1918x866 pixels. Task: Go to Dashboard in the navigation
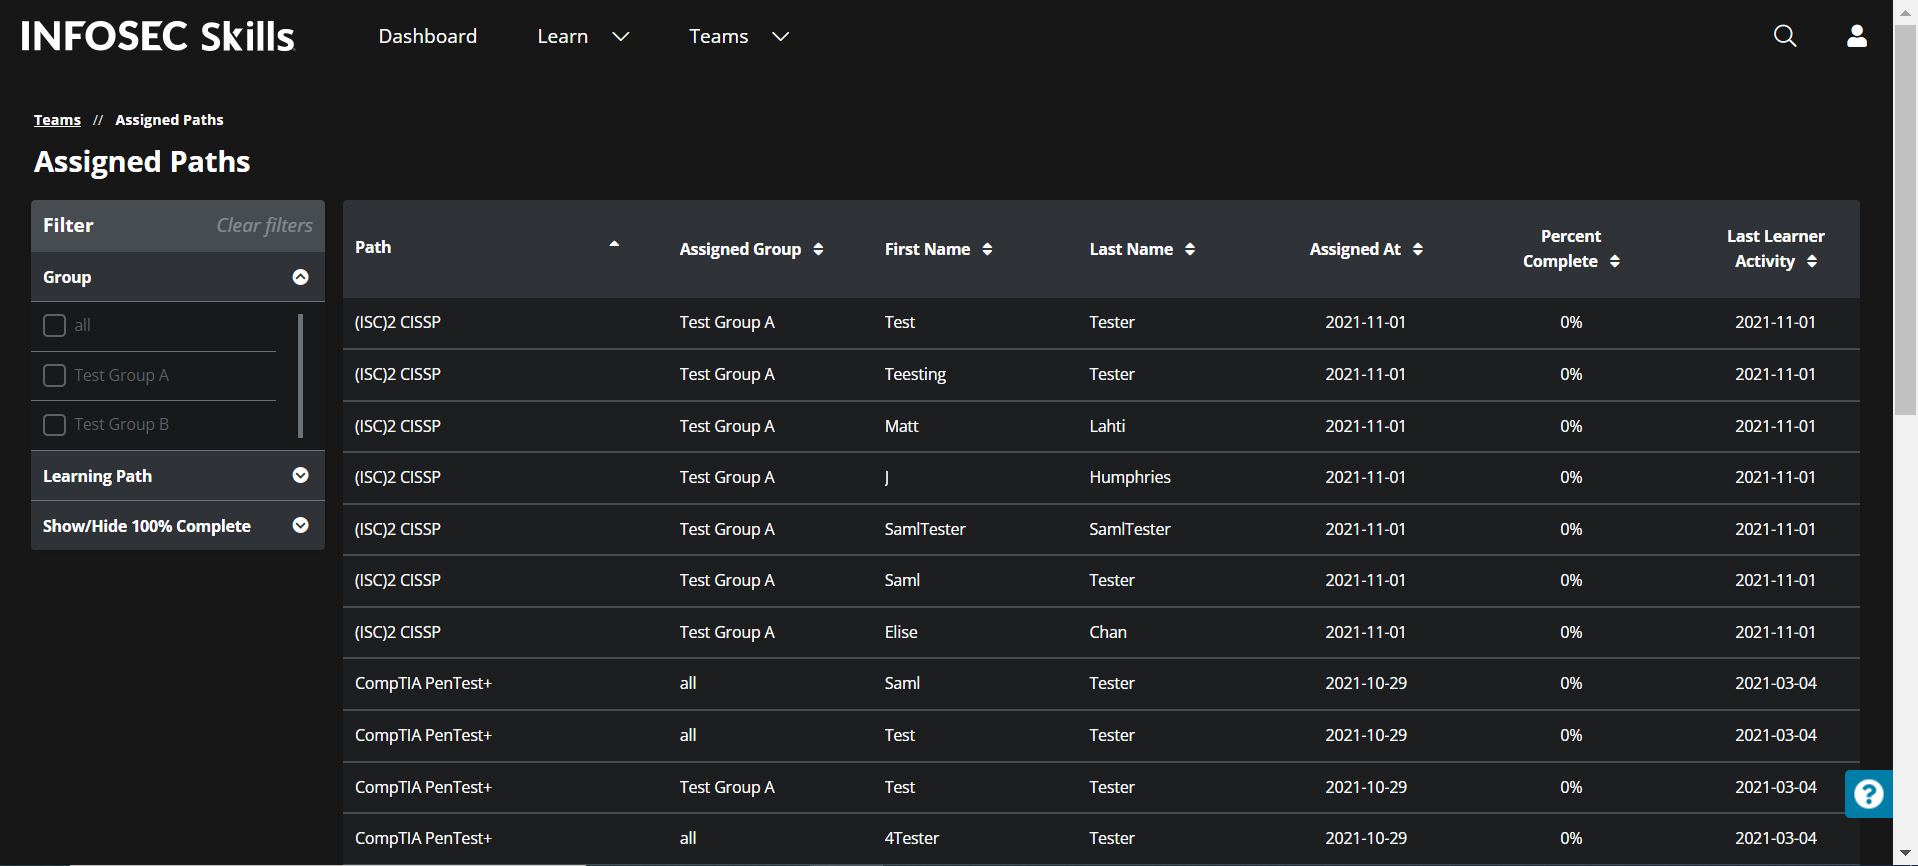[427, 36]
